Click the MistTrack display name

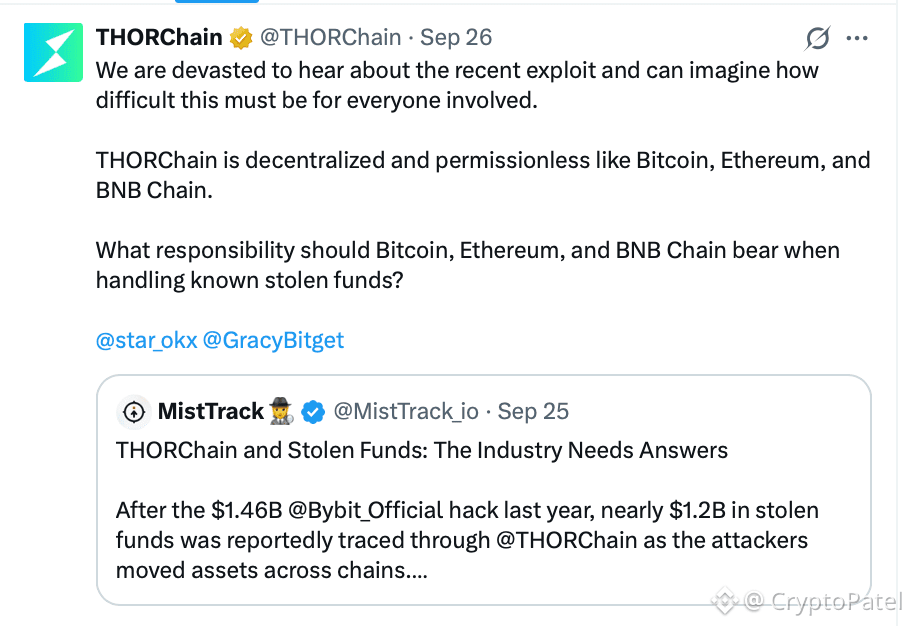[211, 411]
